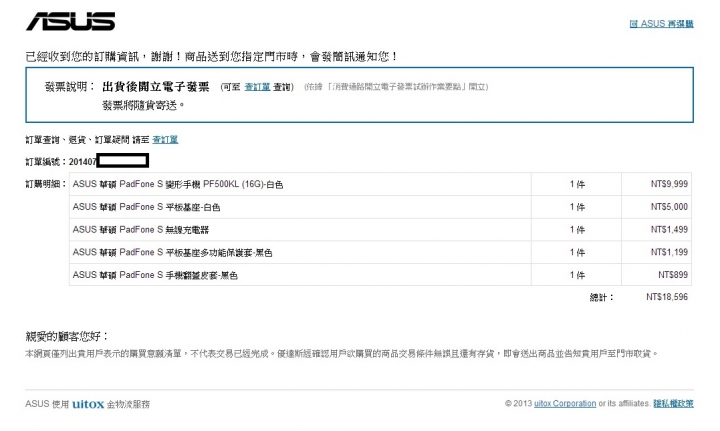Open the 隱私權政策 privacy policy link

[673, 403]
